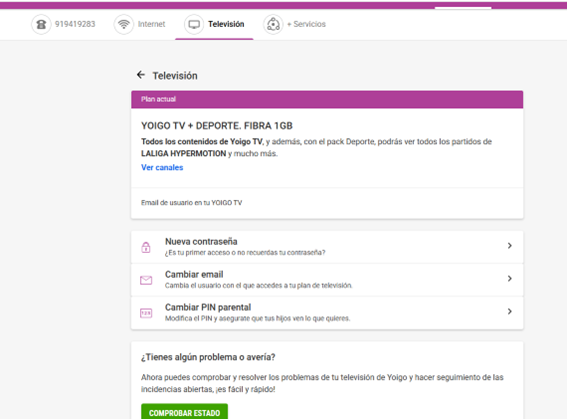The width and height of the screenshot is (567, 419).
Task: Open the Cambiar PIN parental option title
Action: click(x=208, y=307)
